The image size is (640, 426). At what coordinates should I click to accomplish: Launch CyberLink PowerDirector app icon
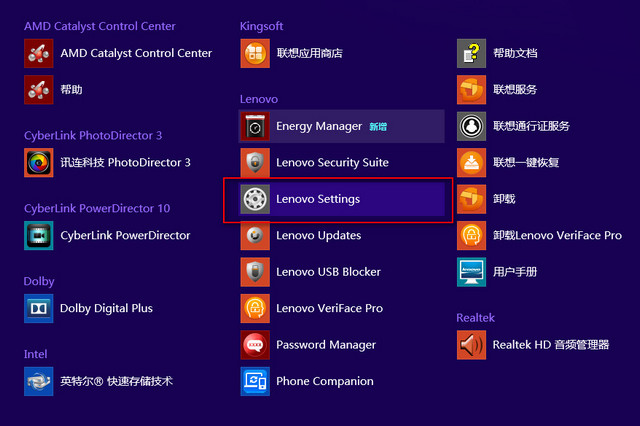click(39, 235)
